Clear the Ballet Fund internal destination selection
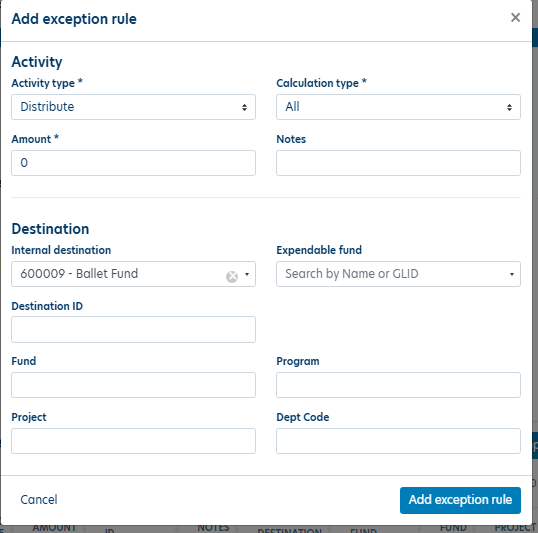Viewport: 538px width, 533px height. pyautogui.click(x=232, y=276)
